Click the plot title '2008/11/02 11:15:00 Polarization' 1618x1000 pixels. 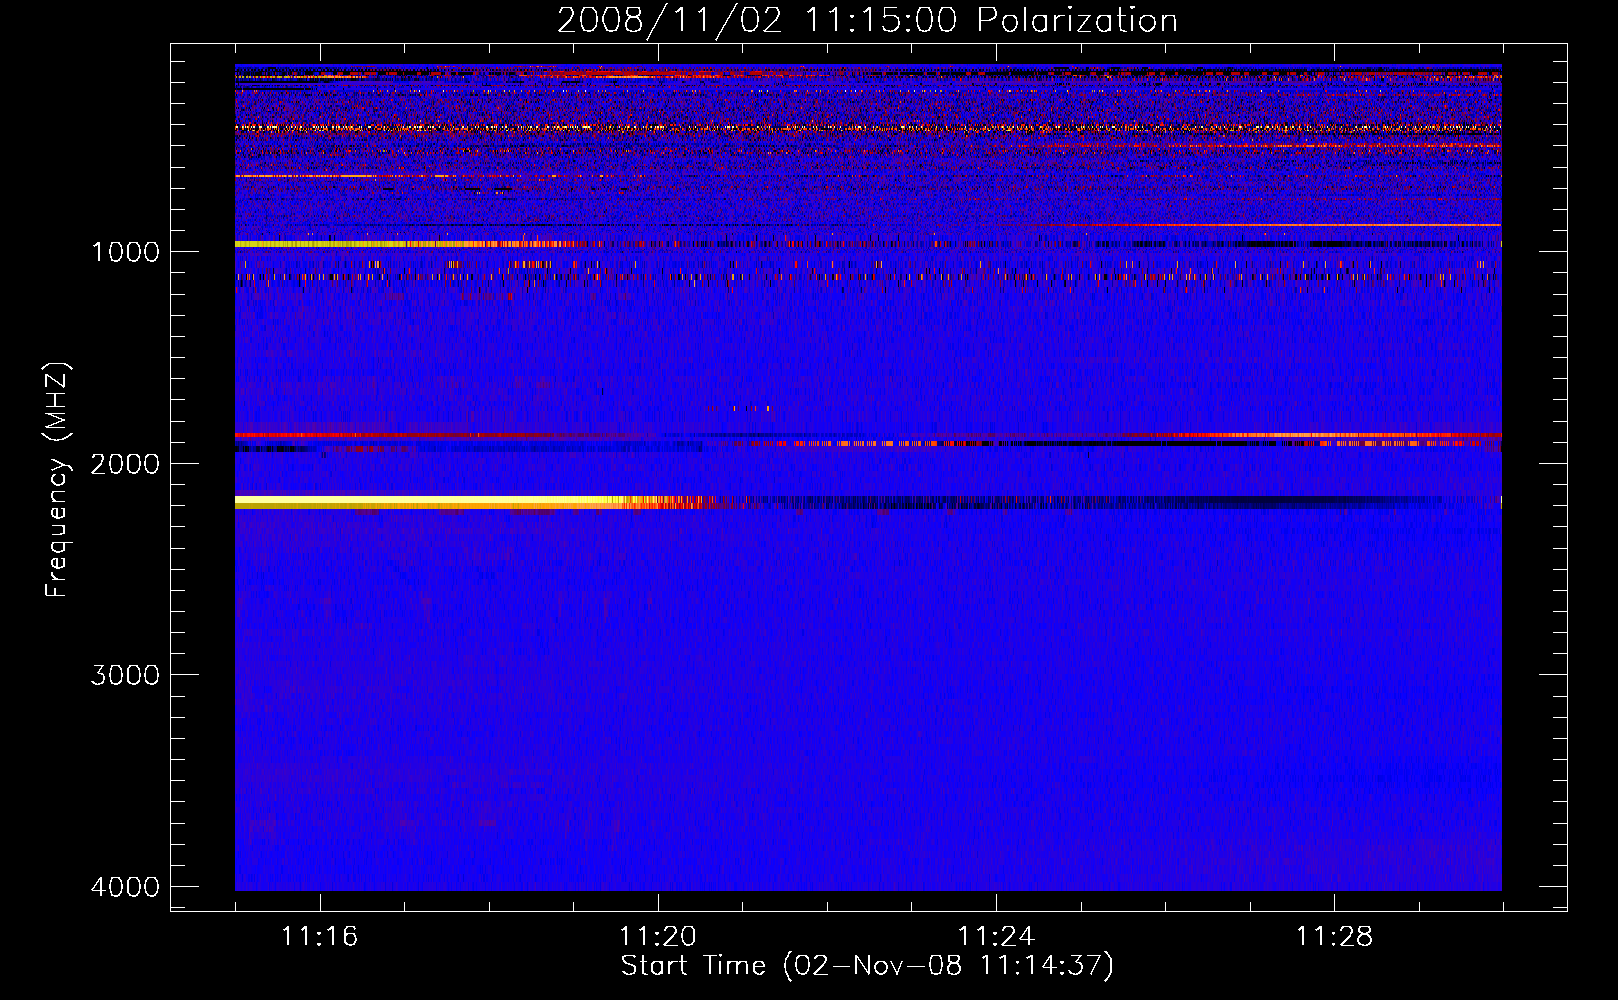[867, 20]
